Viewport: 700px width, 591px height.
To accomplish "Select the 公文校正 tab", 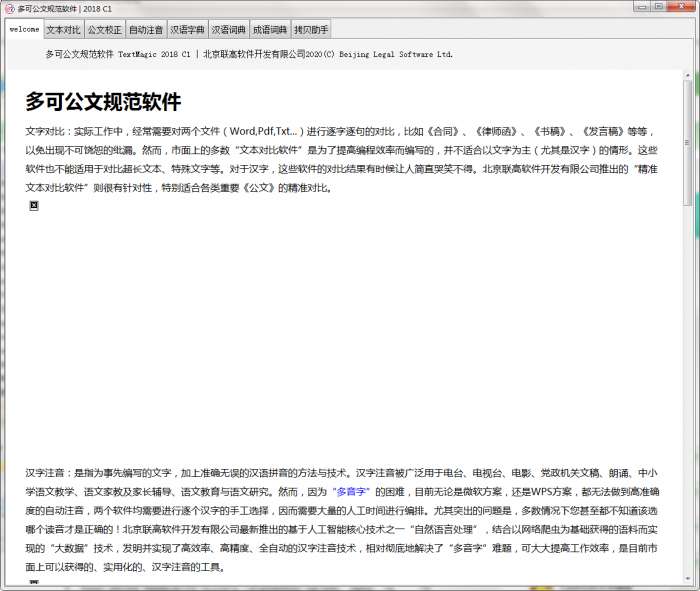I will [104, 30].
